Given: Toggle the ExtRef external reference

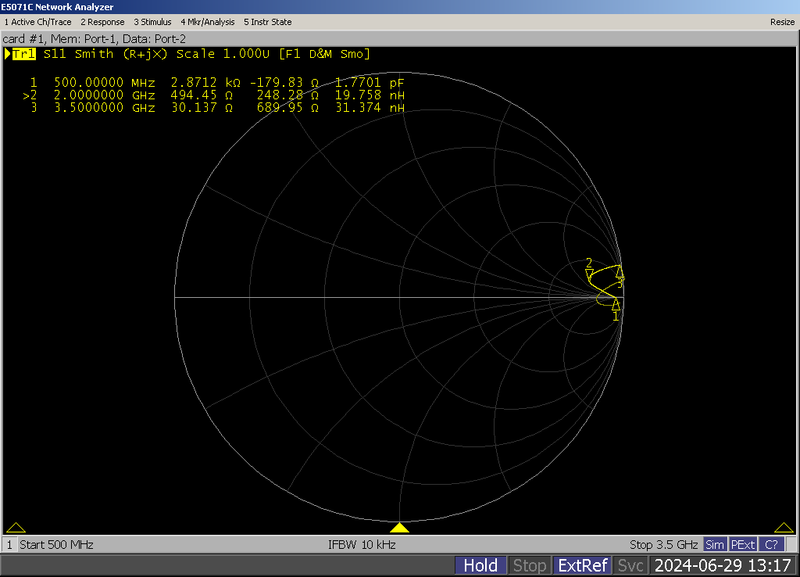Looking at the screenshot, I should click(584, 565).
